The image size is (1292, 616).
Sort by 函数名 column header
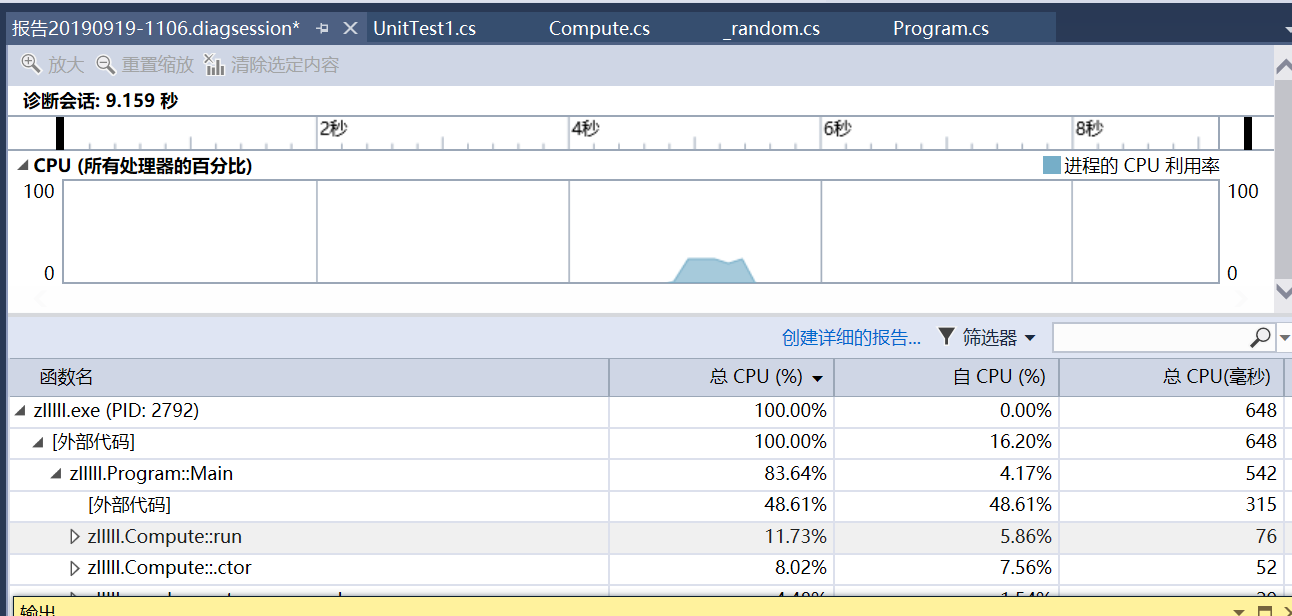pyautogui.click(x=309, y=377)
